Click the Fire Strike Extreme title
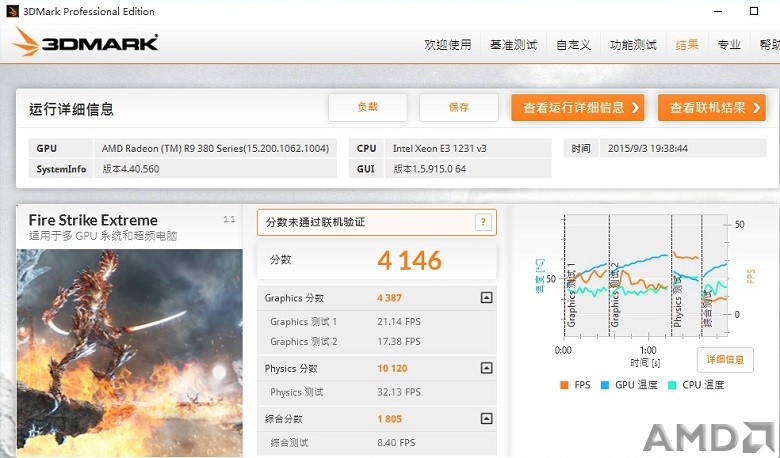The image size is (780, 458). (x=93, y=220)
